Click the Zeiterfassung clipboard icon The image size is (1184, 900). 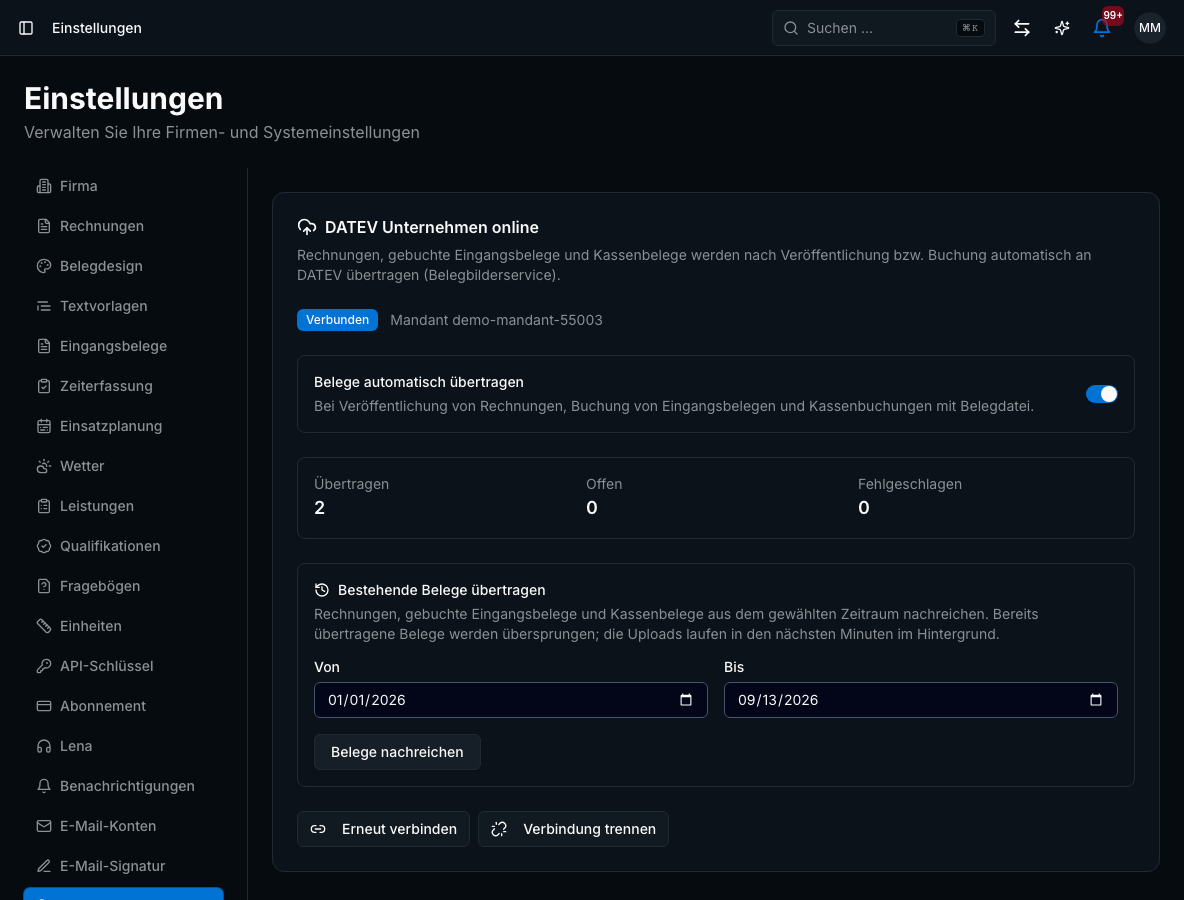44,386
